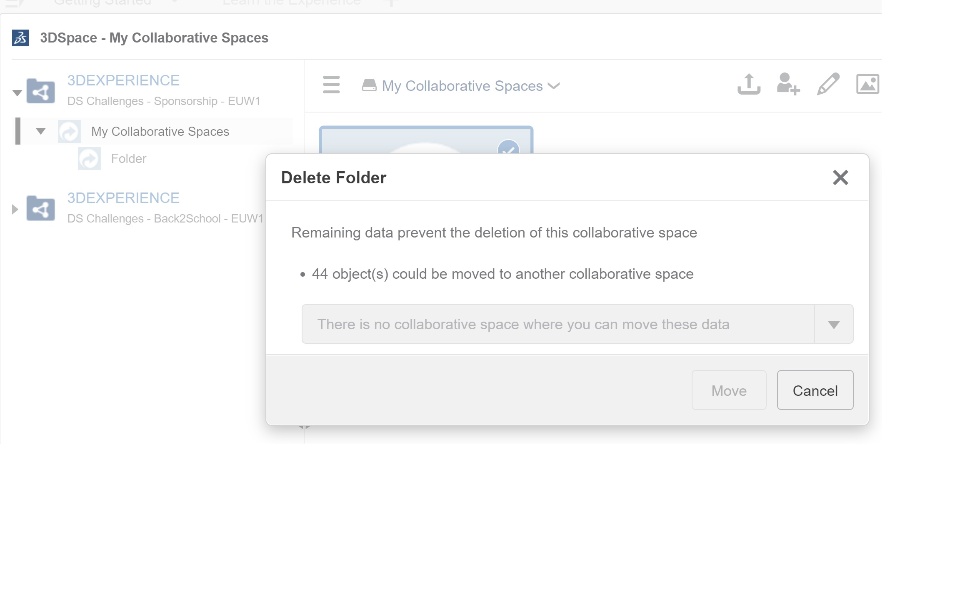Close the Delete Folder dialog
This screenshot has width=960, height=600.
[x=840, y=178]
